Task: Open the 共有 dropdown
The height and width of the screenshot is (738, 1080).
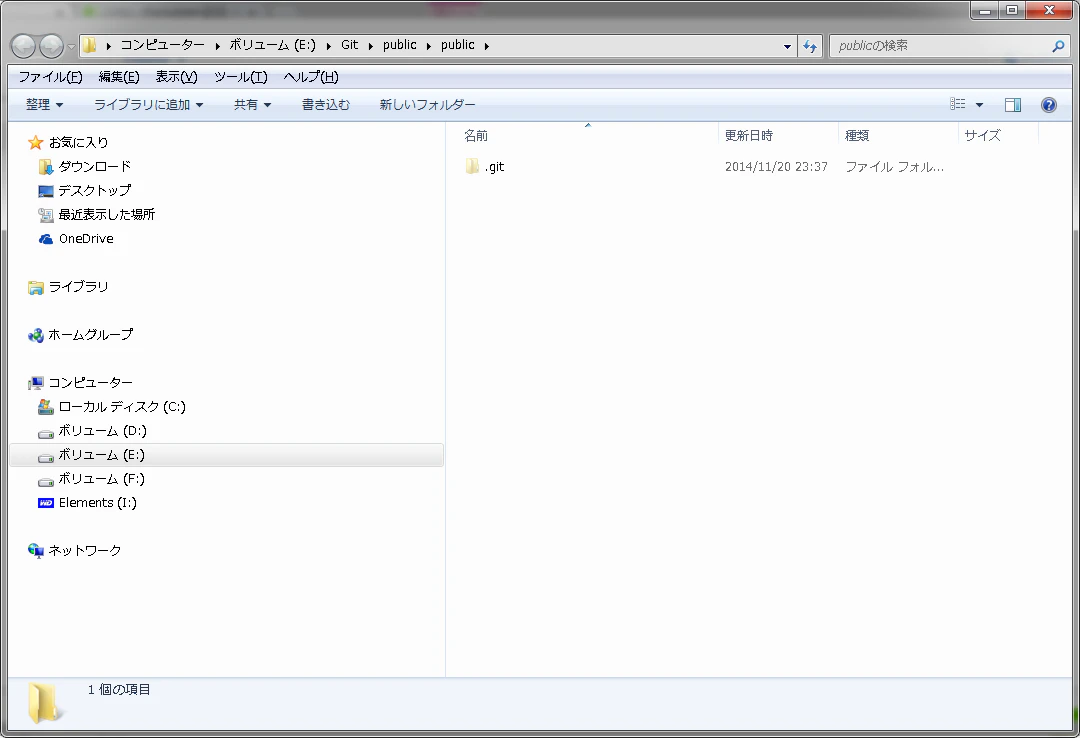Action: coord(252,105)
